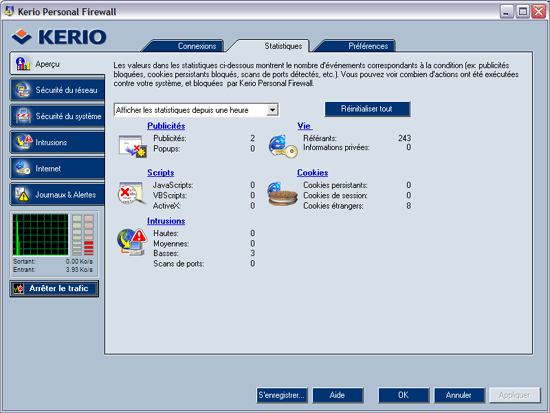
Task: Click the Aide button
Action: tap(337, 395)
